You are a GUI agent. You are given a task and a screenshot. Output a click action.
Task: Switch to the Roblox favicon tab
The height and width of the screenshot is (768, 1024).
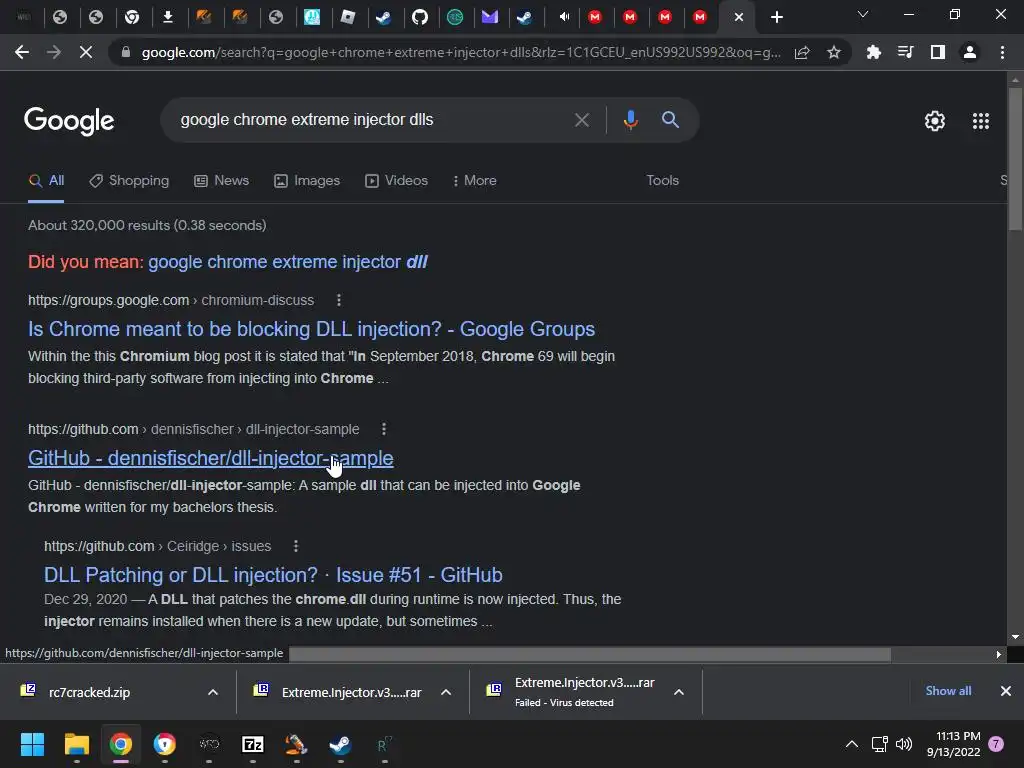click(348, 17)
